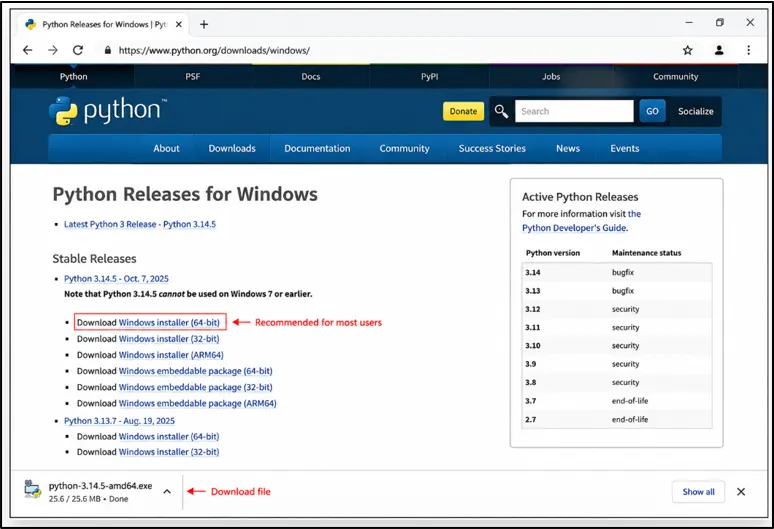Viewport: 774px width, 529px height.
Task: Open the News menu
Action: pyautogui.click(x=568, y=149)
